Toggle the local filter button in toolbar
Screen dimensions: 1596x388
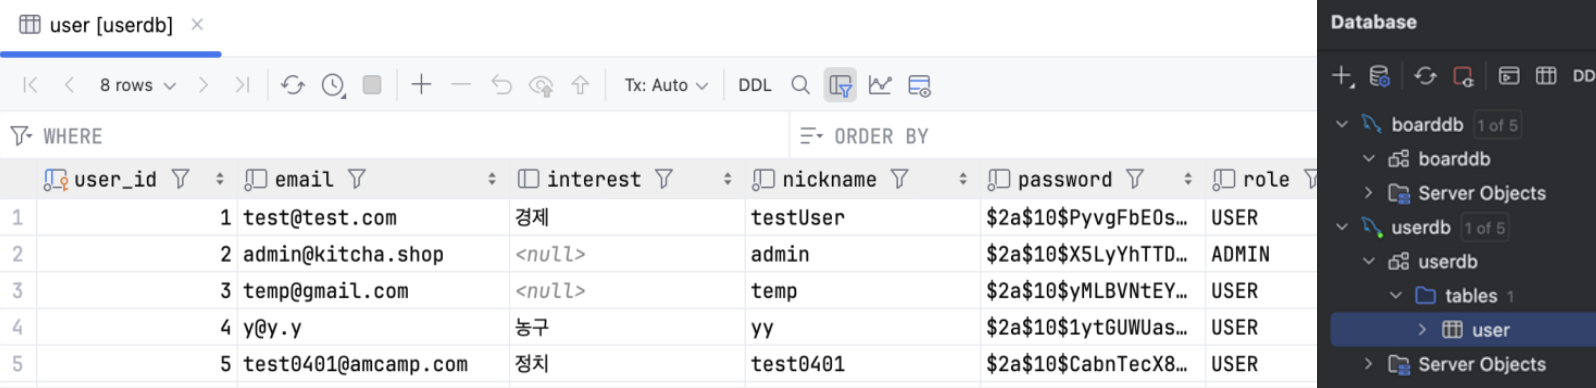click(x=840, y=85)
